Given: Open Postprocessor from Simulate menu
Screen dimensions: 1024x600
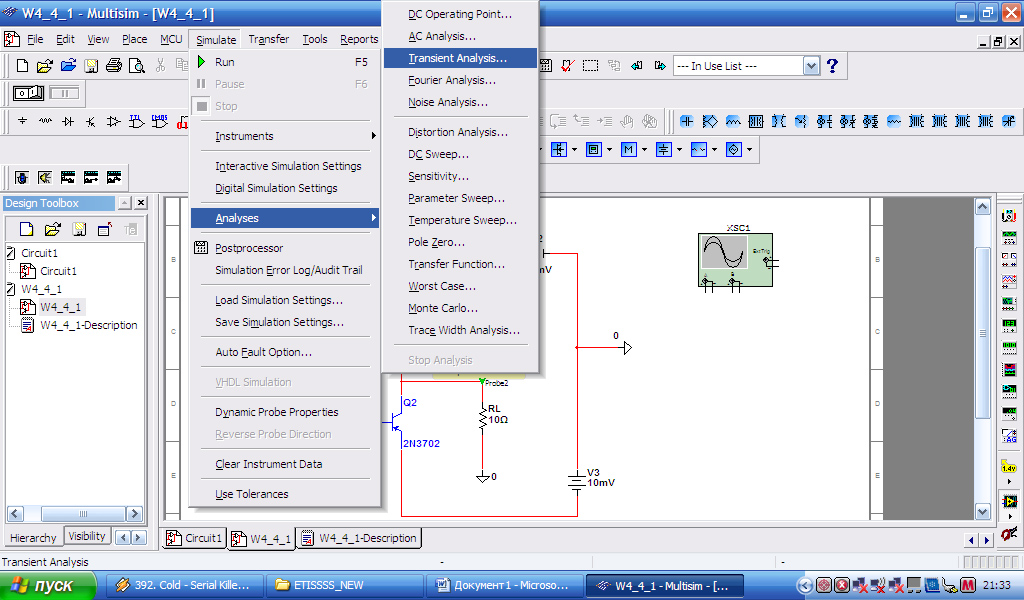Looking at the screenshot, I should (x=285, y=248).
